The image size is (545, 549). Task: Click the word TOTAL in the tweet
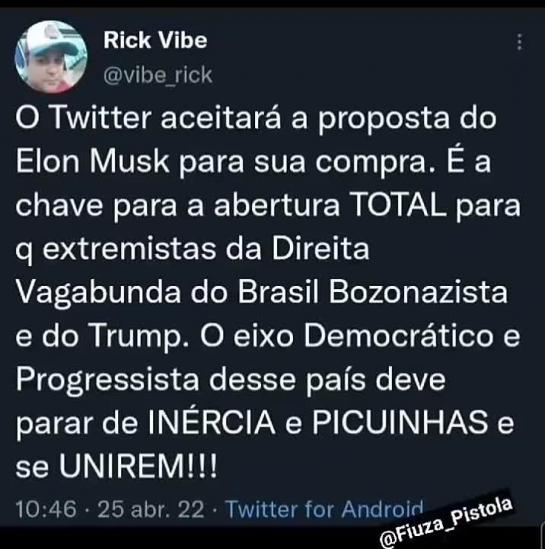tap(399, 205)
